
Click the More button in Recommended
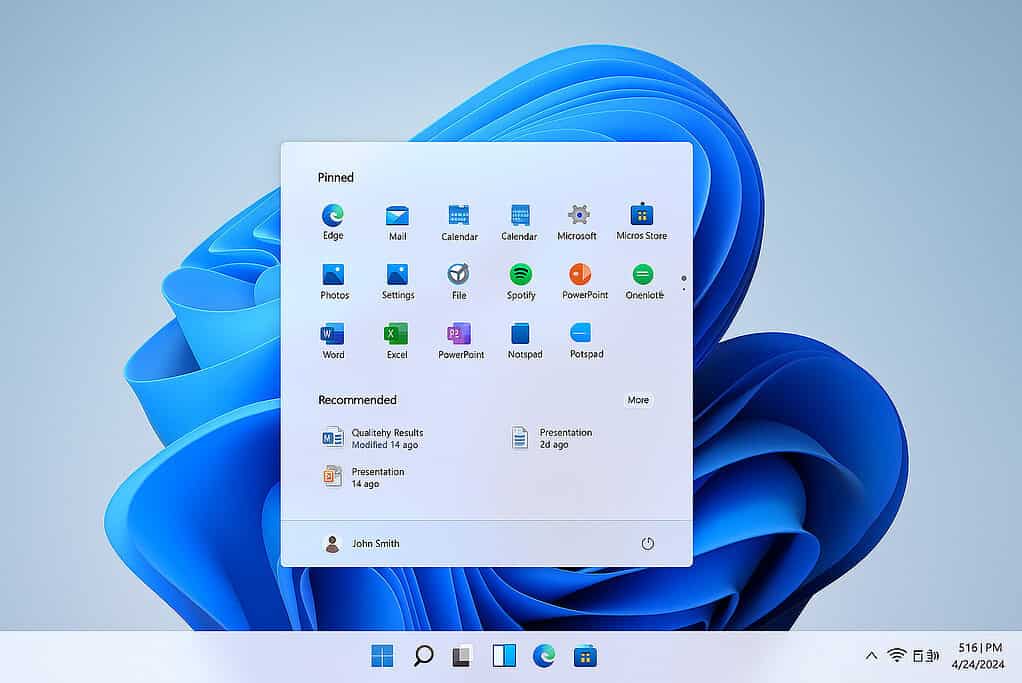[x=638, y=400]
